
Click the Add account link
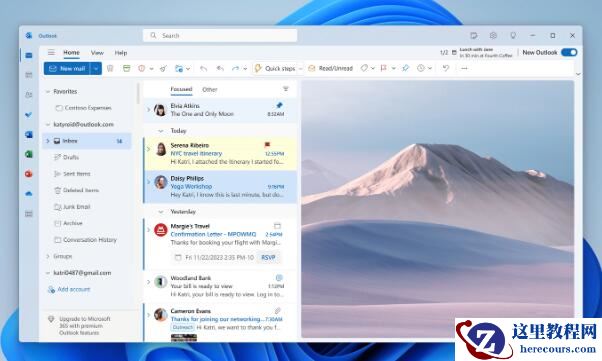[69, 289]
